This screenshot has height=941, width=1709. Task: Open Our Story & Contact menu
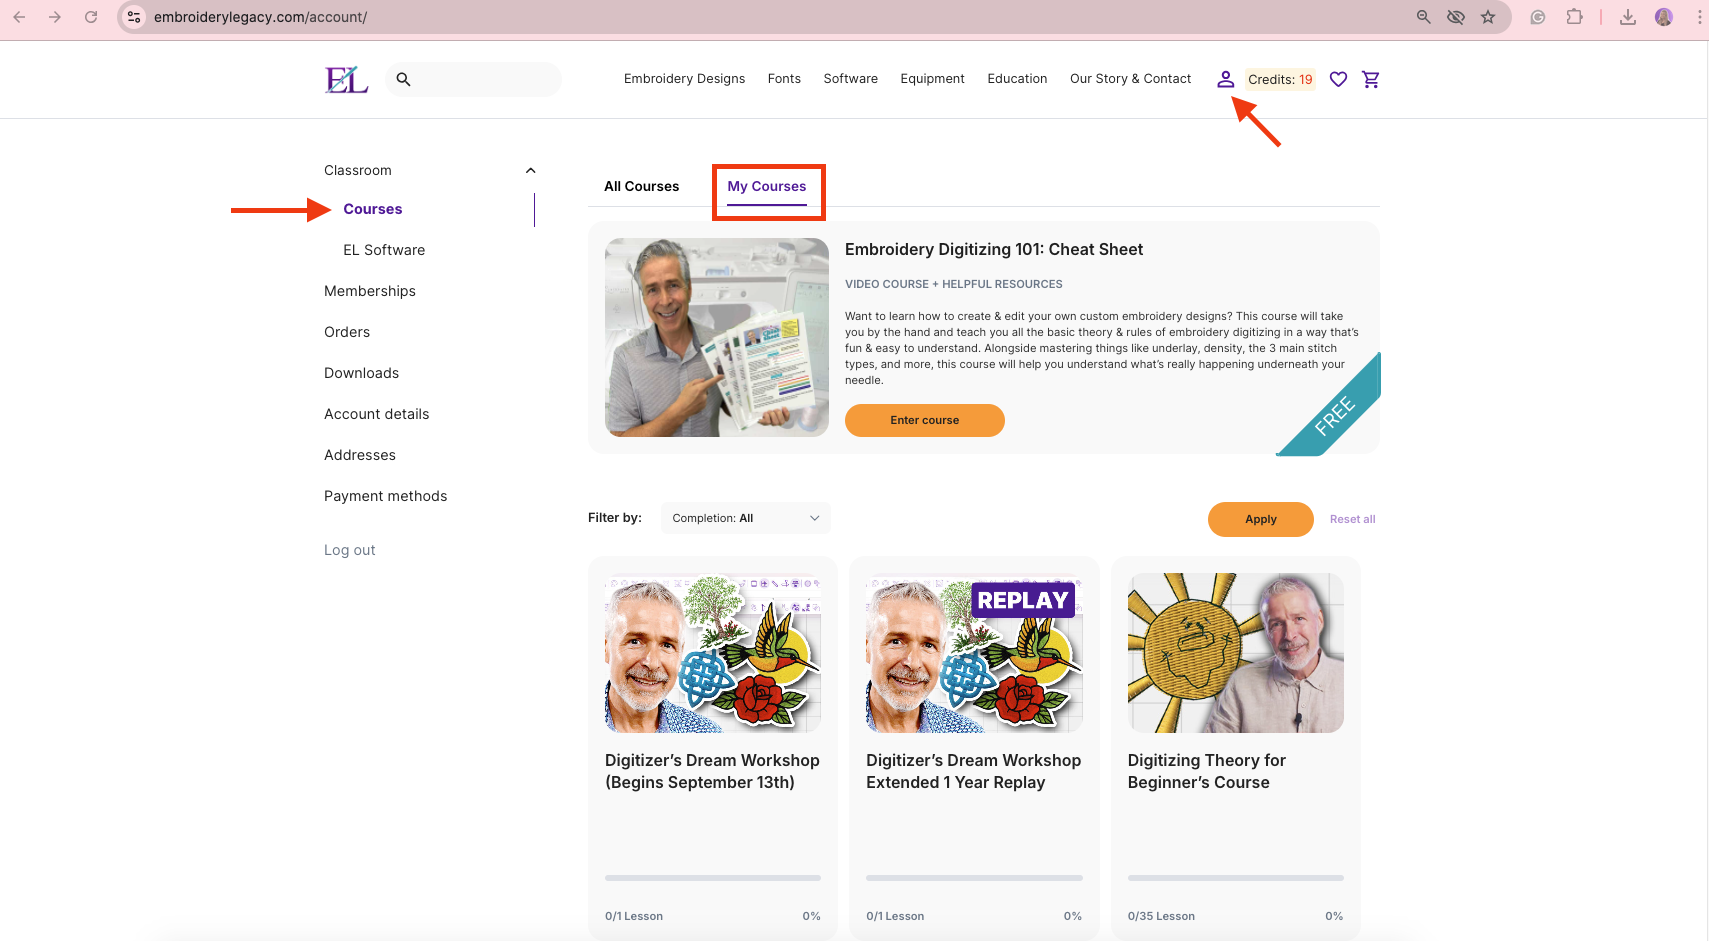(1130, 79)
